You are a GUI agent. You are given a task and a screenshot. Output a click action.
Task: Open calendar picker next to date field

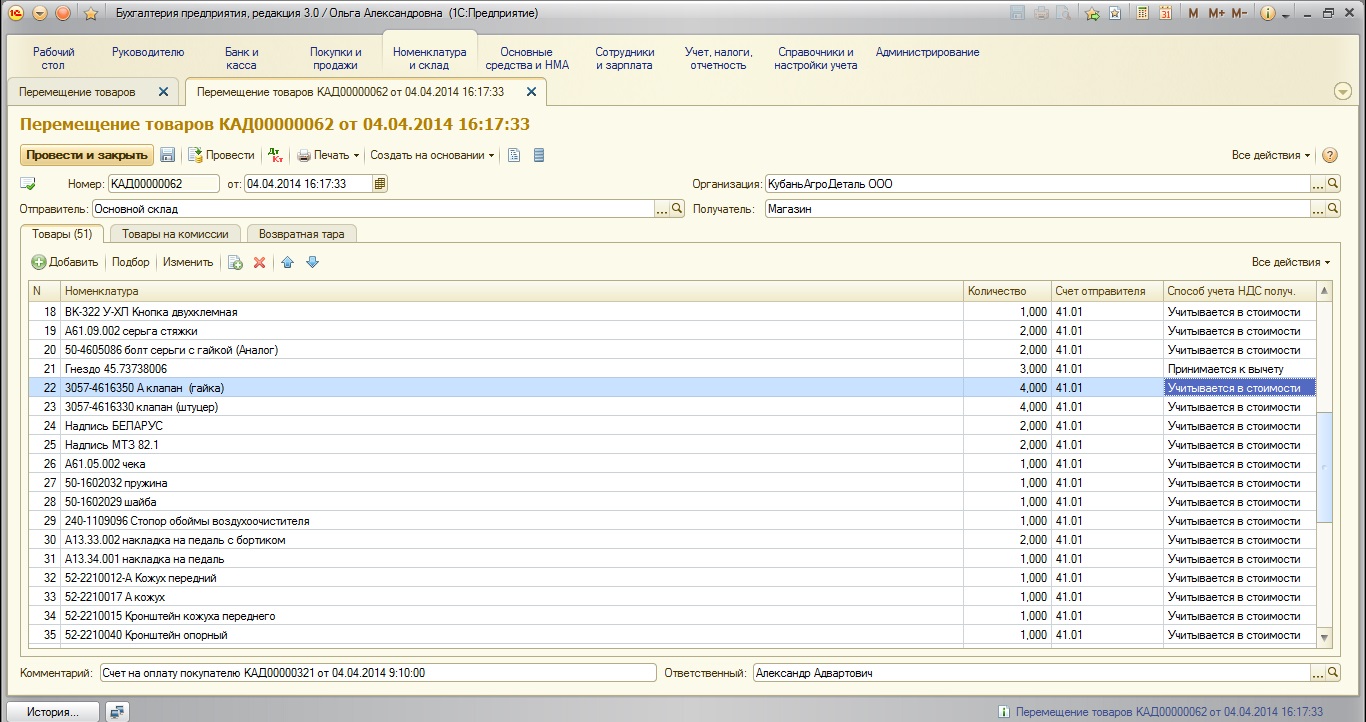[380, 184]
